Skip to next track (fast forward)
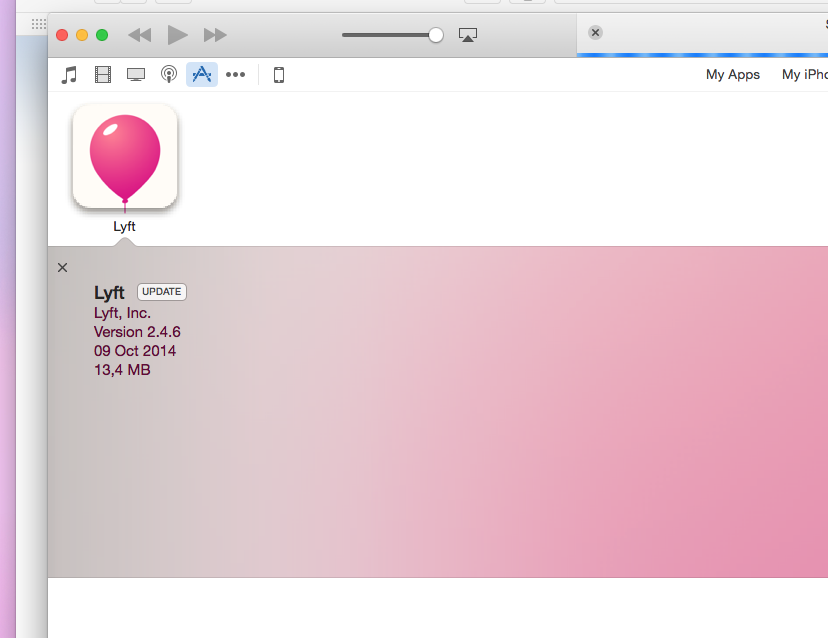This screenshot has width=828, height=638. pos(215,35)
